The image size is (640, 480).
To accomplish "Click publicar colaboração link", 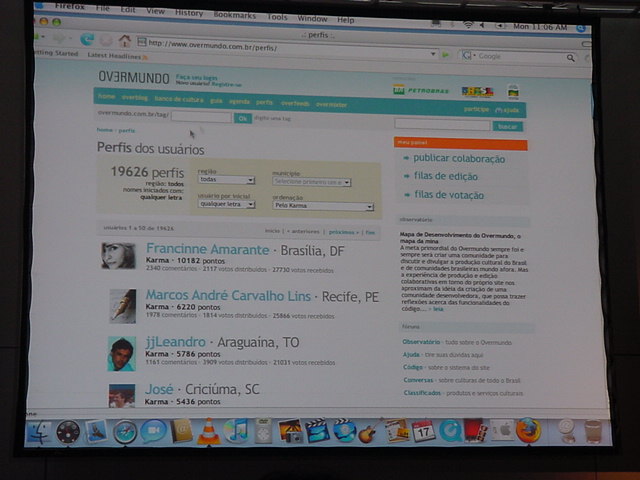I will [x=459, y=159].
